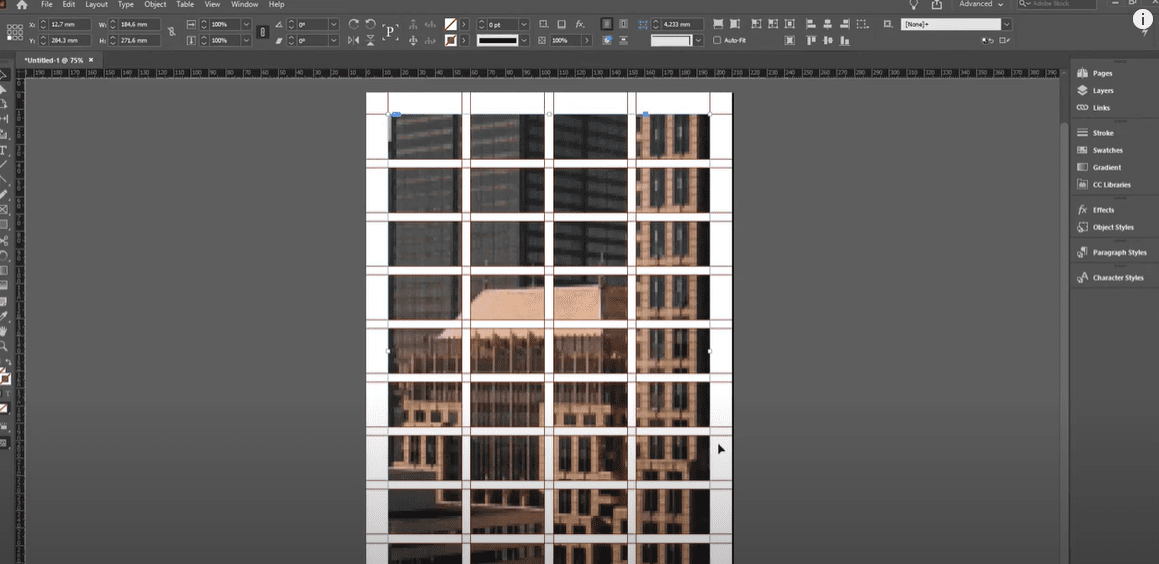Toggle constrain proportions for width and height

point(171,32)
